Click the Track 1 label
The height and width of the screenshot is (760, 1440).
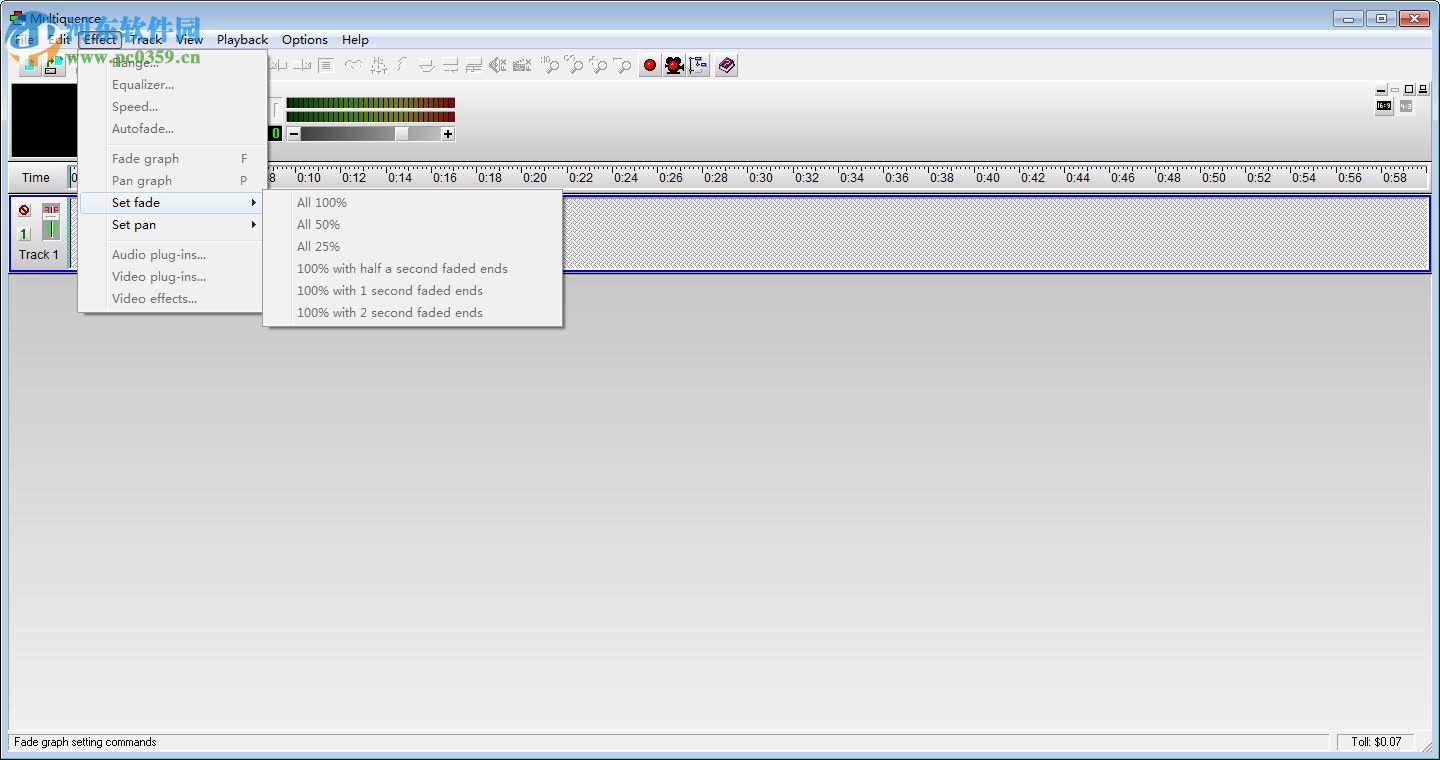tap(39, 255)
